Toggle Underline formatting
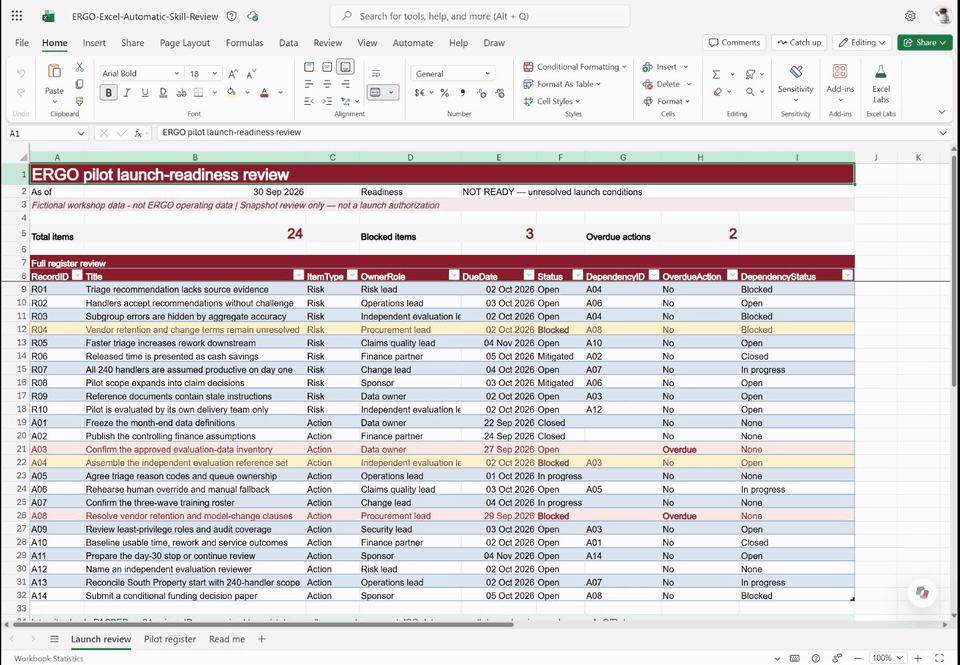 point(144,92)
